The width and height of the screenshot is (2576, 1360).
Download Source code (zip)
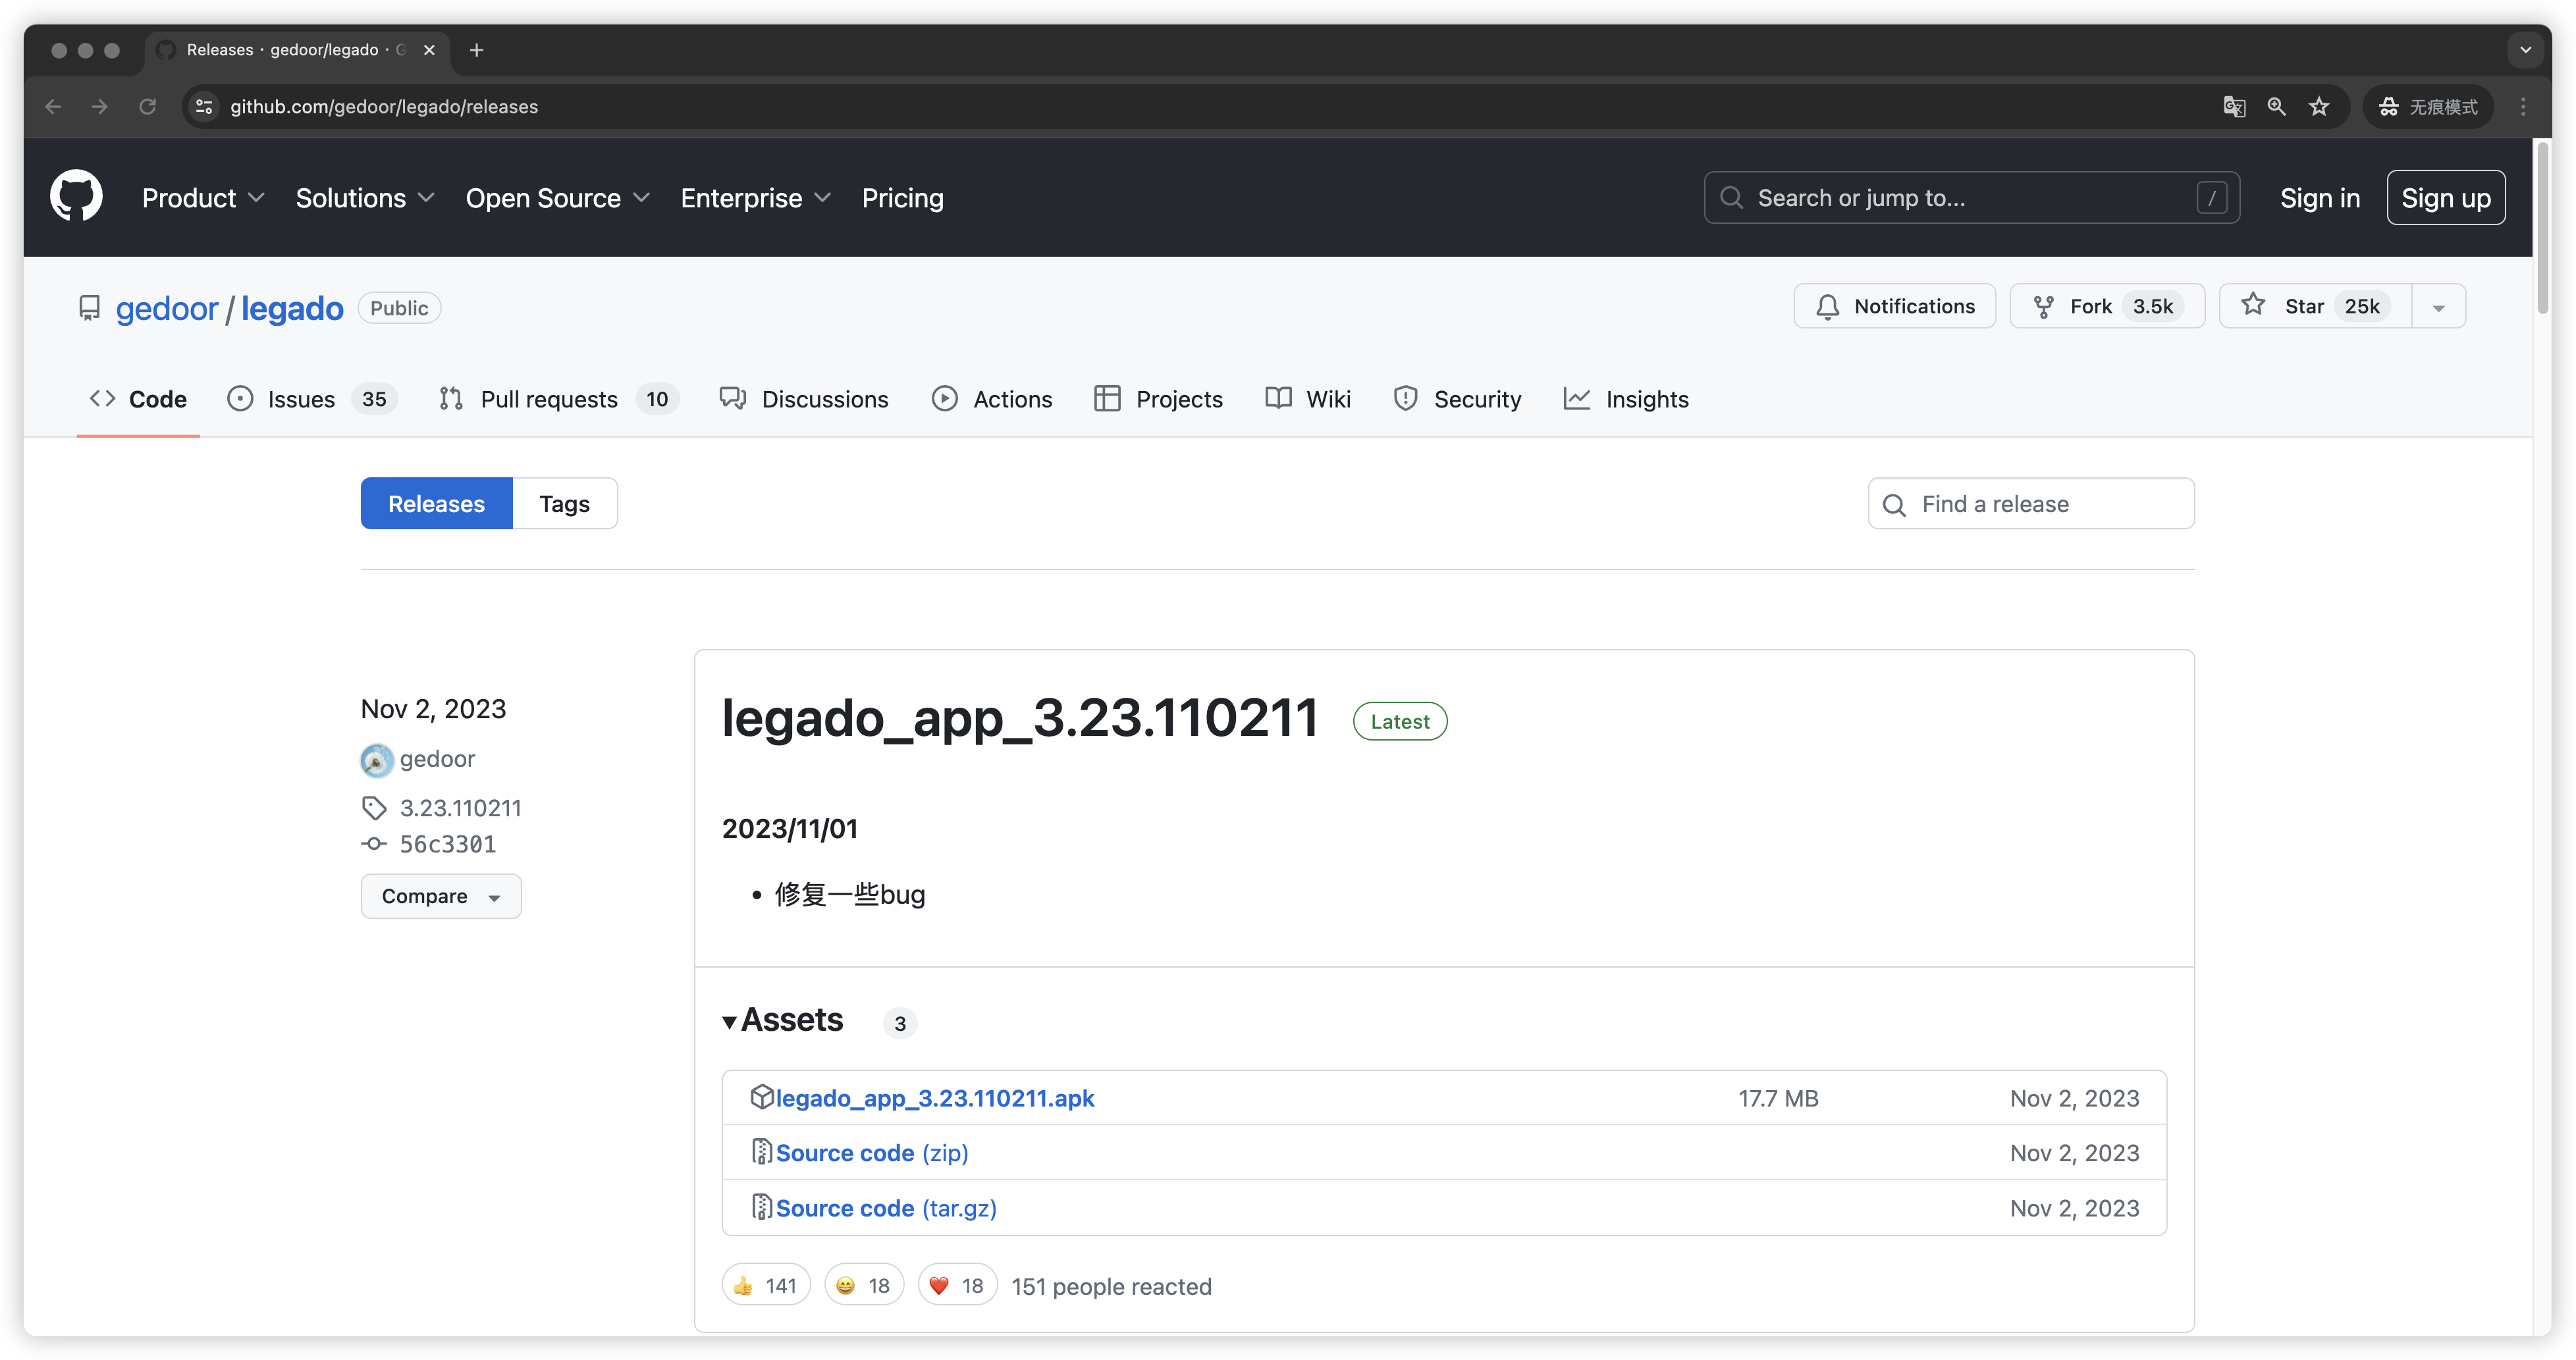872,1153
